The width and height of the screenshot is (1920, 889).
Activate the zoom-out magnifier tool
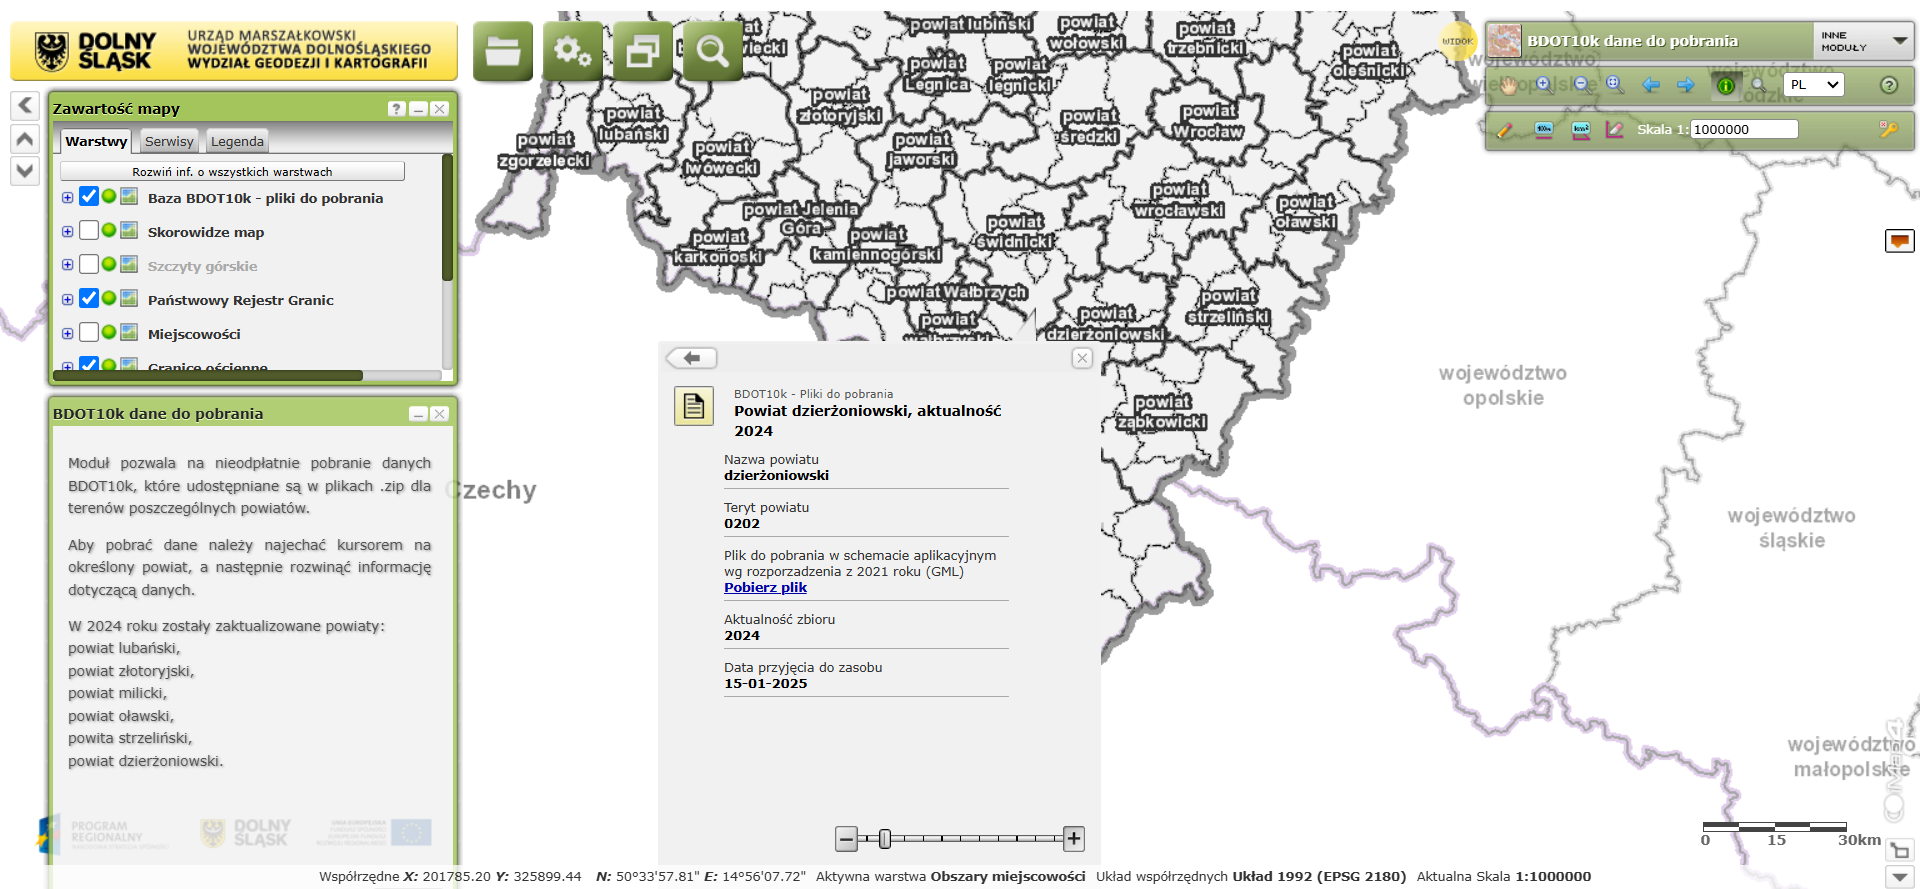[x=1580, y=85]
